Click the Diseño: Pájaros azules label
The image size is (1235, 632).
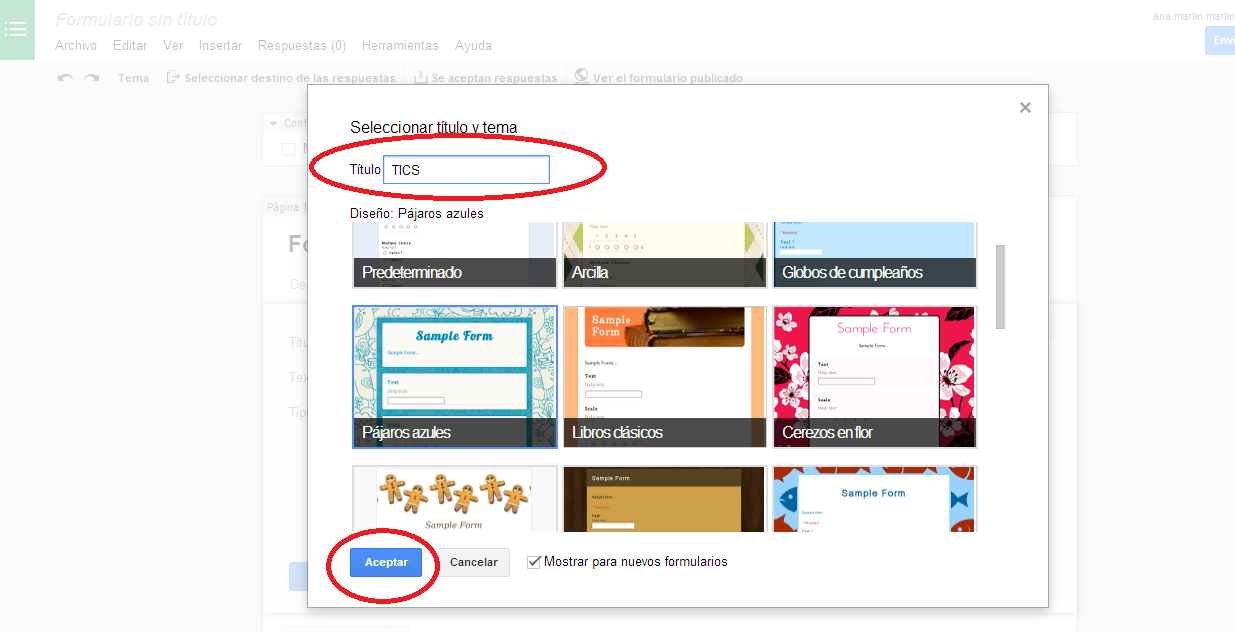coord(417,213)
